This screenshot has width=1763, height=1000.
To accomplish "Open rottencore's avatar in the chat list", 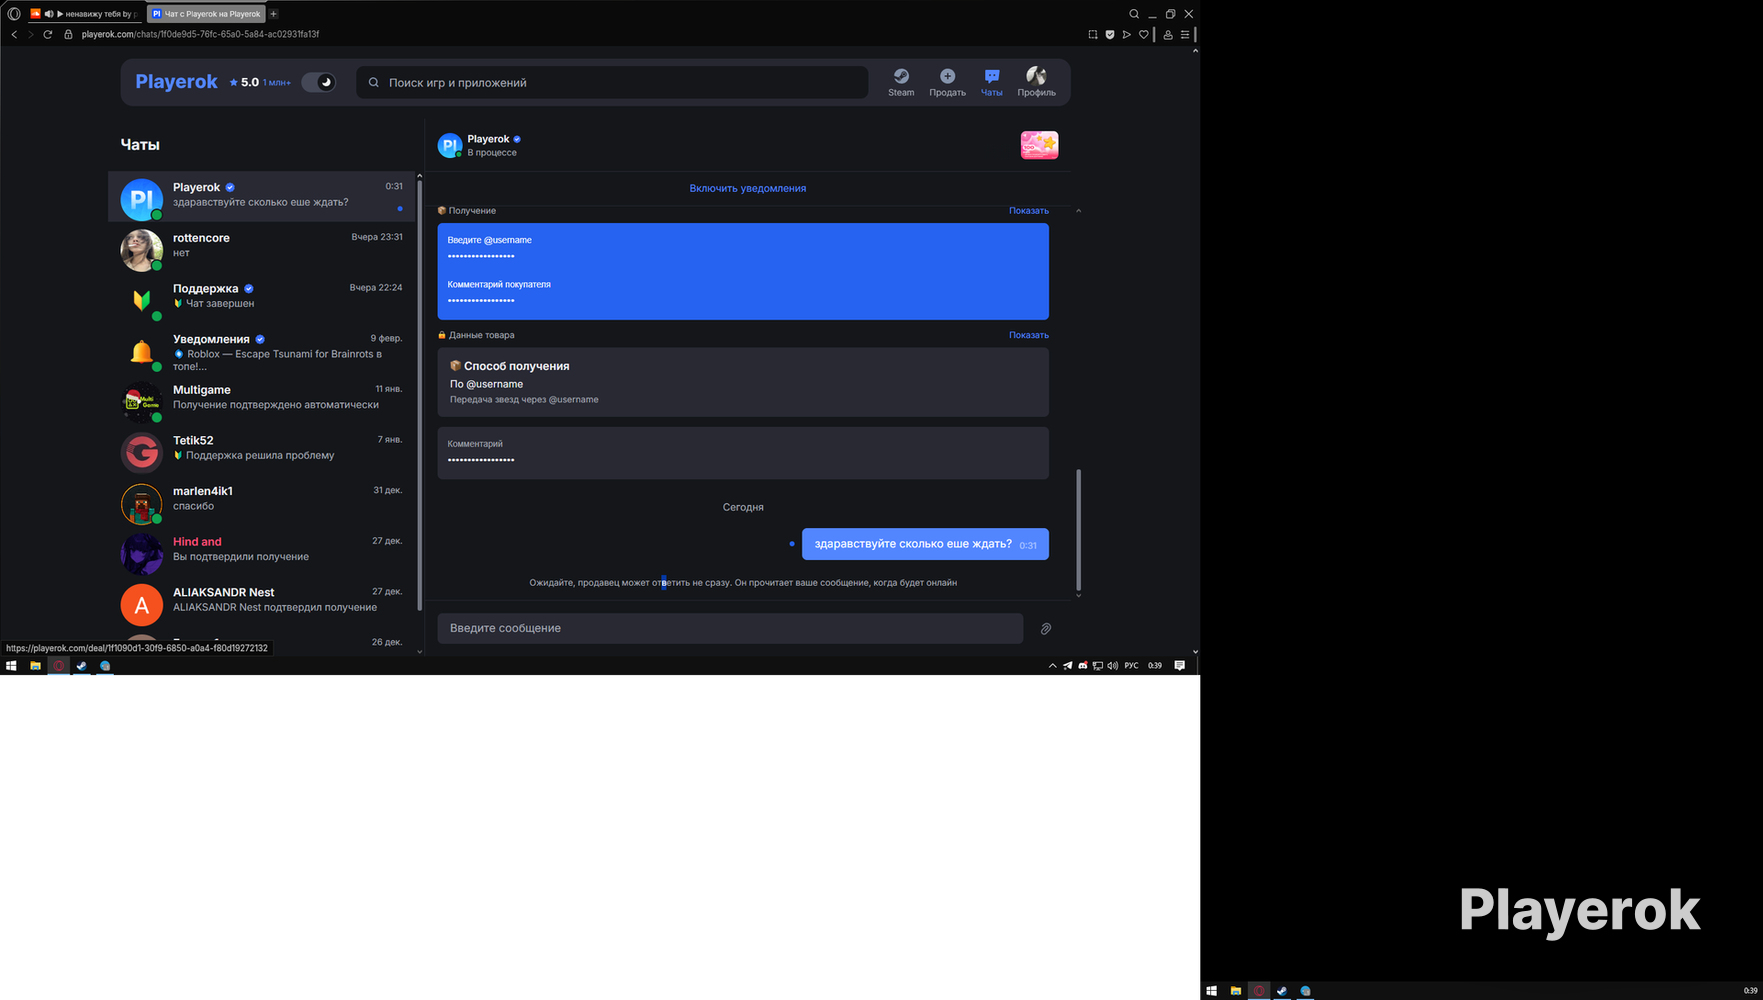I will (142, 250).
